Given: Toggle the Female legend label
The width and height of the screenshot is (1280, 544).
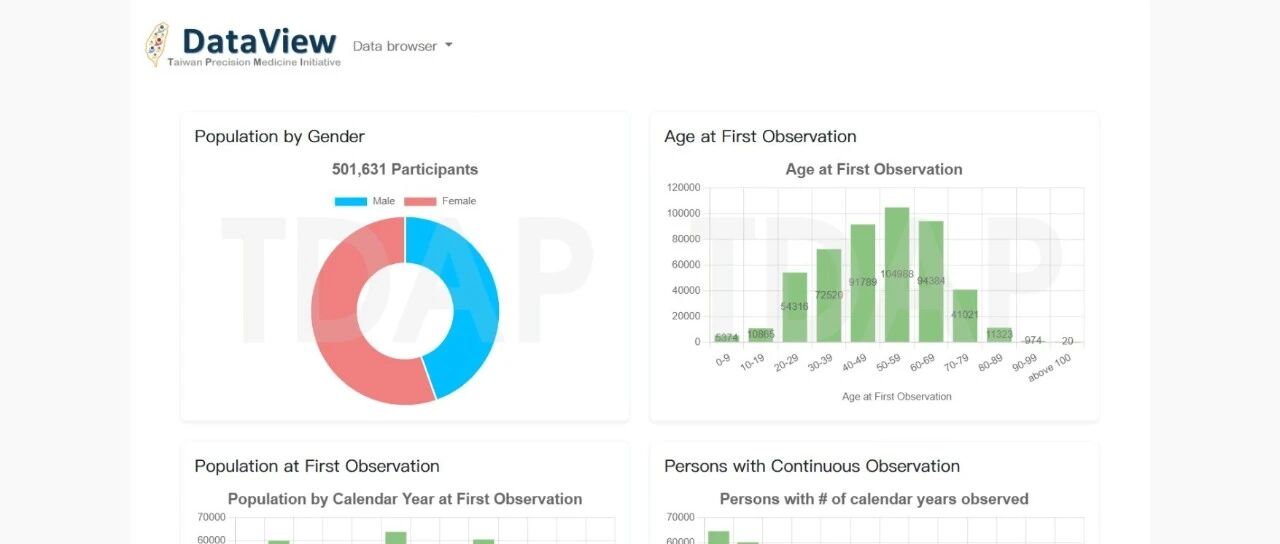Looking at the screenshot, I should [x=459, y=201].
